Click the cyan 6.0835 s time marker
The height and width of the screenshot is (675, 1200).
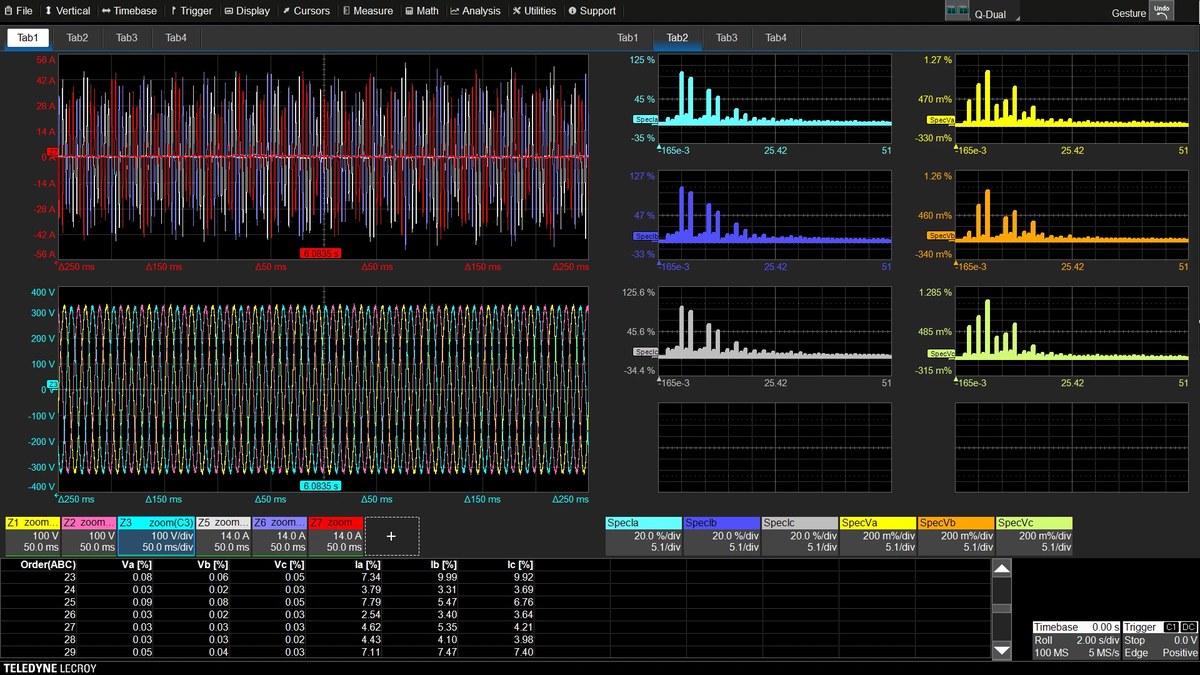click(321, 486)
